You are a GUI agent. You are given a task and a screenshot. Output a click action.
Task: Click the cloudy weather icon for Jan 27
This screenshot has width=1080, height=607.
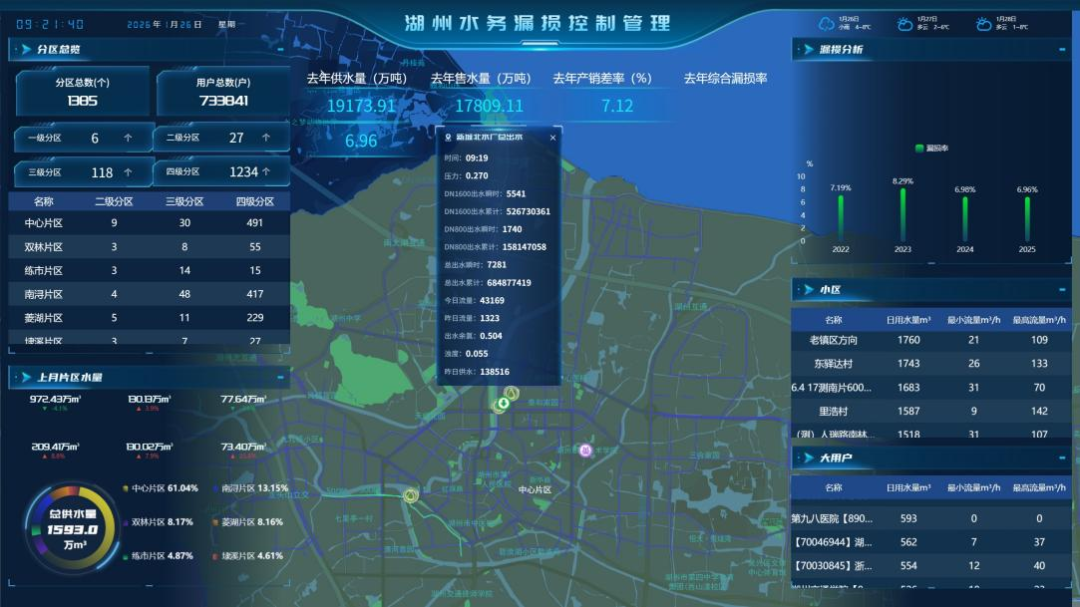[x=904, y=23]
